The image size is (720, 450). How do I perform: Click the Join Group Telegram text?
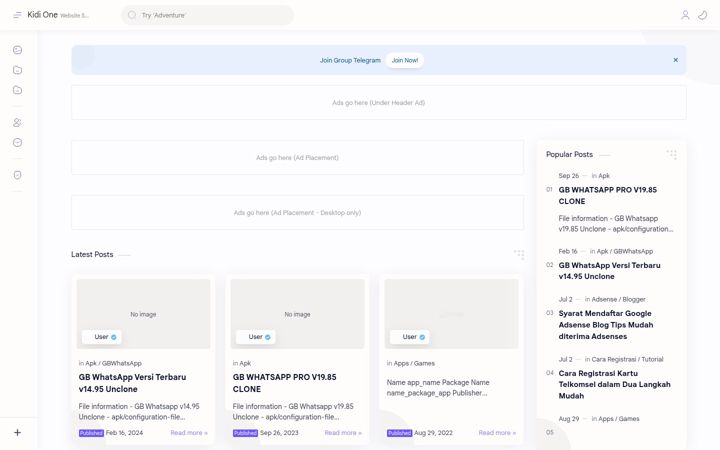[350, 60]
